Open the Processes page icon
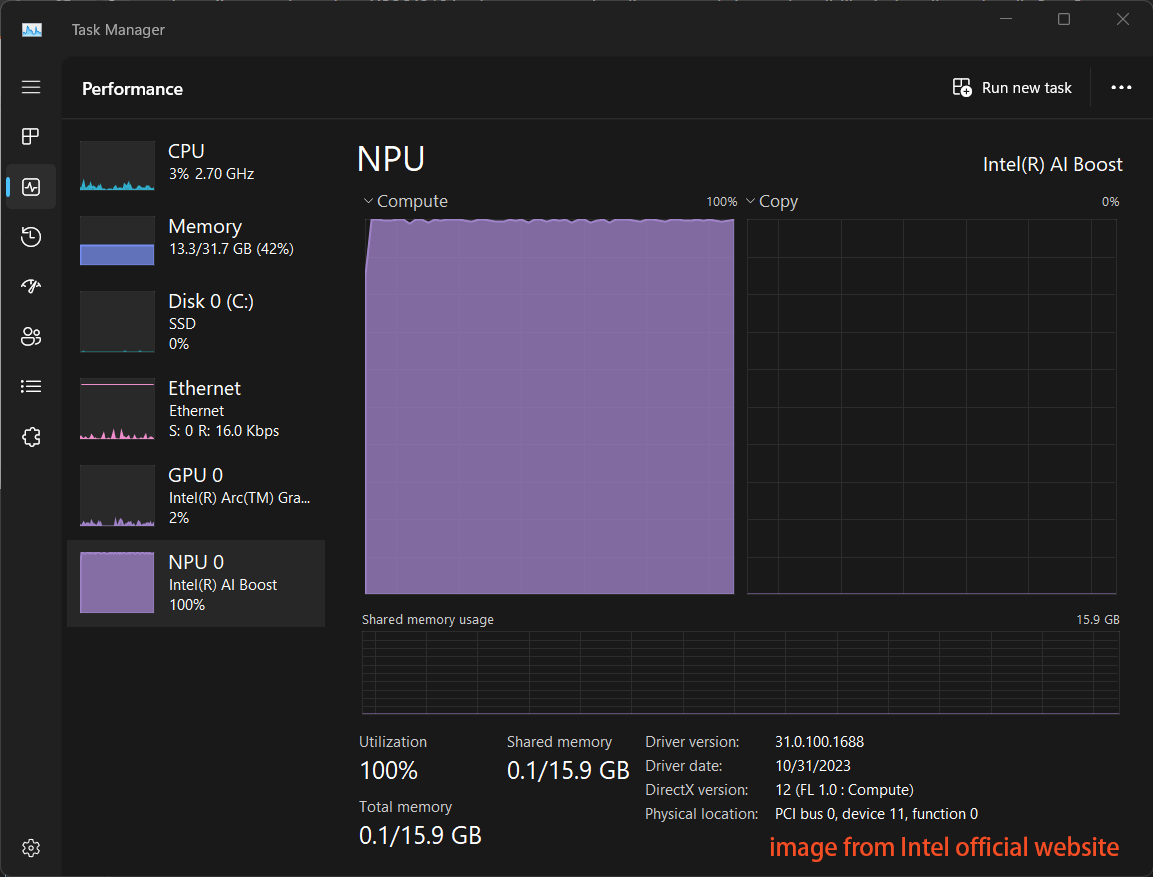Screen dimensions: 1153x877 click(31, 136)
